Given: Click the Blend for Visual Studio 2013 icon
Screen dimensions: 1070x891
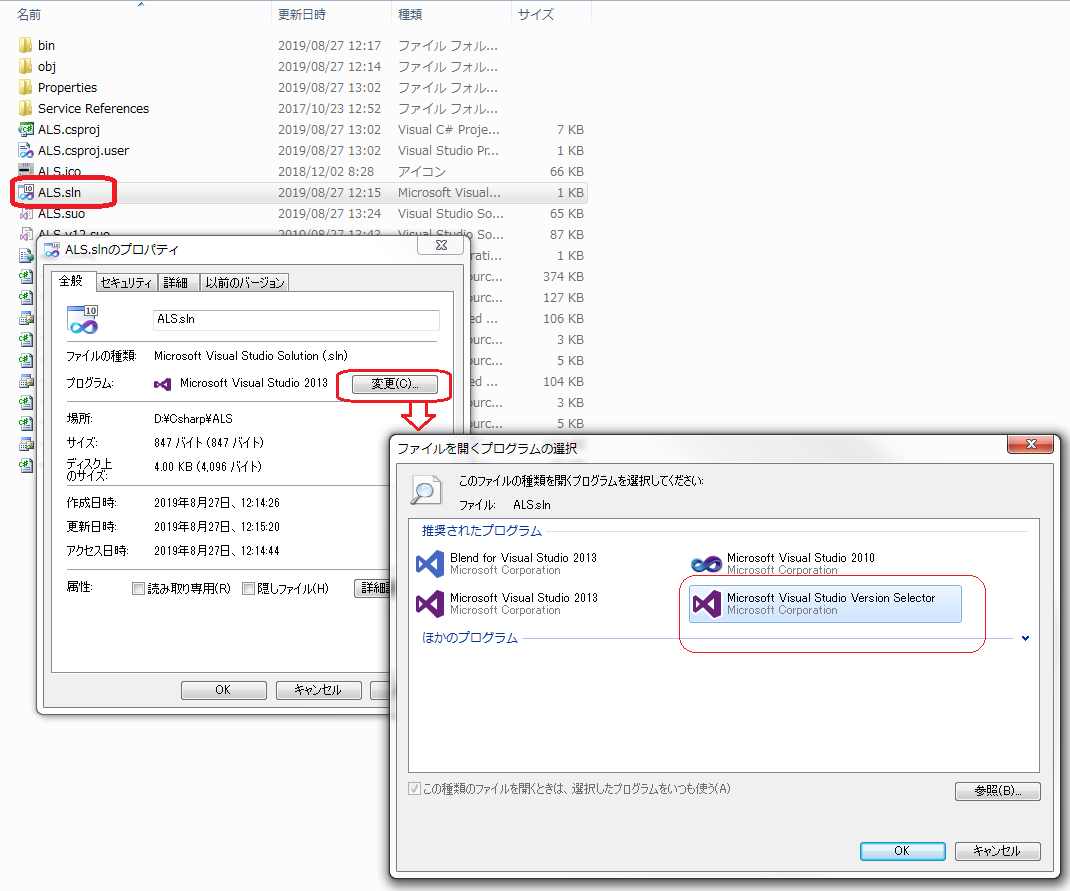Looking at the screenshot, I should 430,564.
